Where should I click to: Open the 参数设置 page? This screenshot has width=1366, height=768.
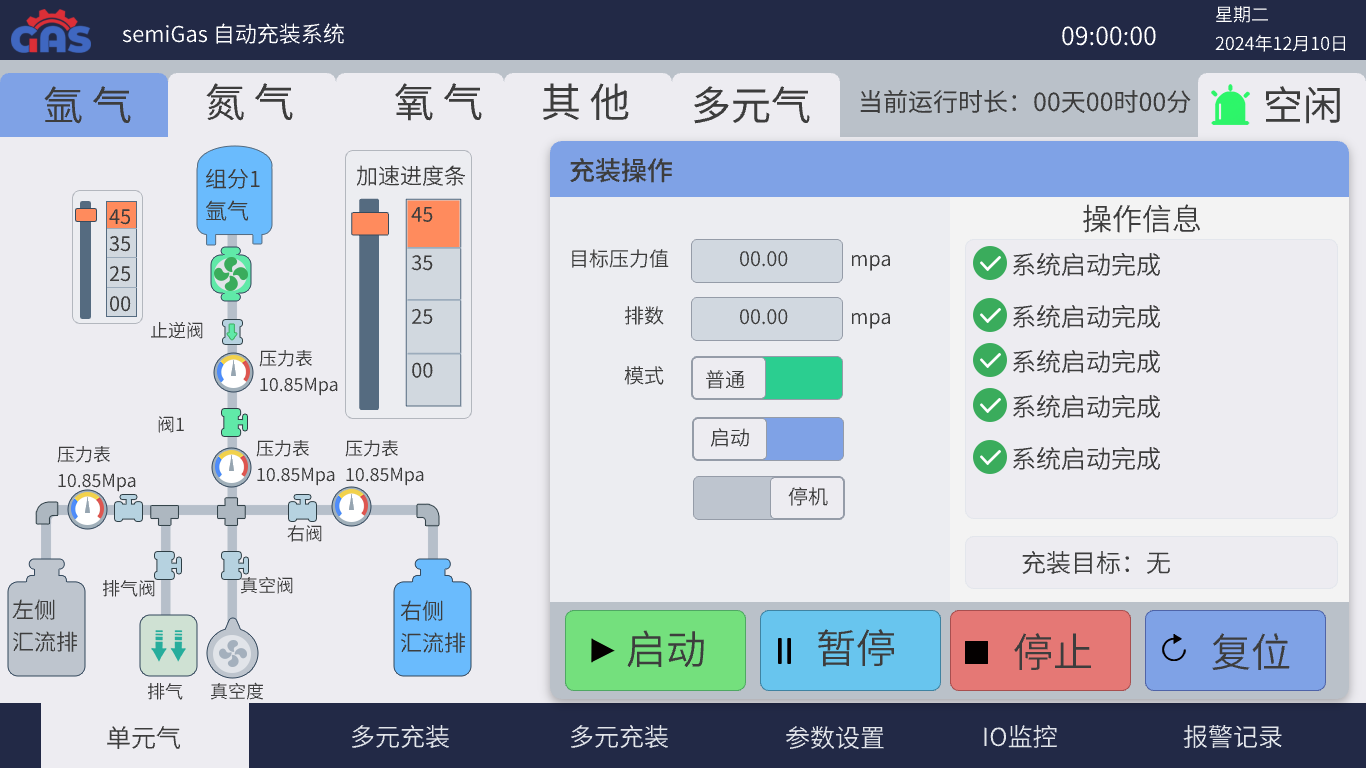[835, 737]
